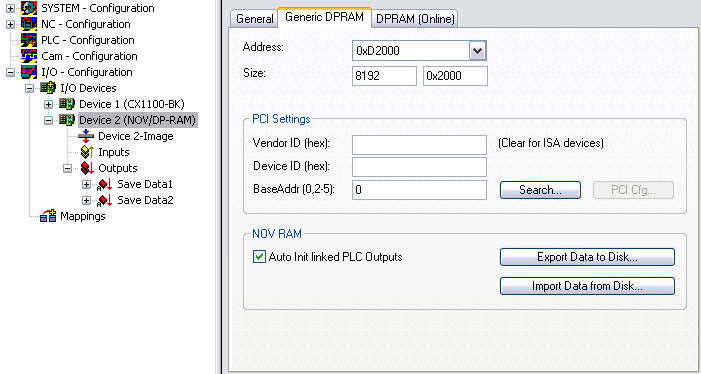This screenshot has width=701, height=374.
Task: Click the Outputs icon
Action: pyautogui.click(x=86, y=168)
